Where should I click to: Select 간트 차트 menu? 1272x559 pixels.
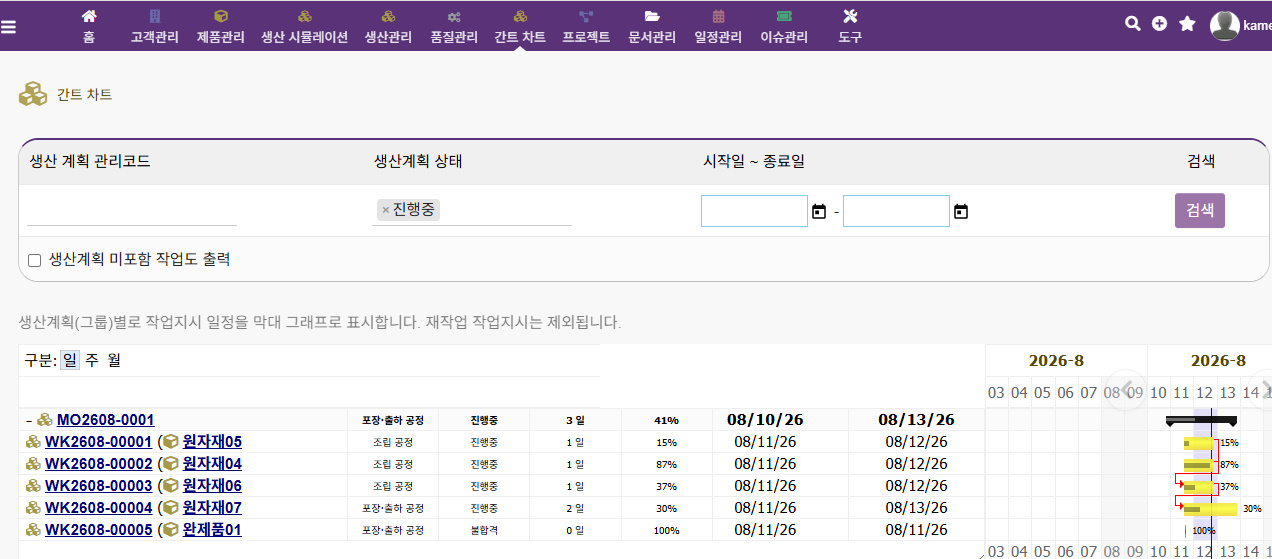point(520,27)
